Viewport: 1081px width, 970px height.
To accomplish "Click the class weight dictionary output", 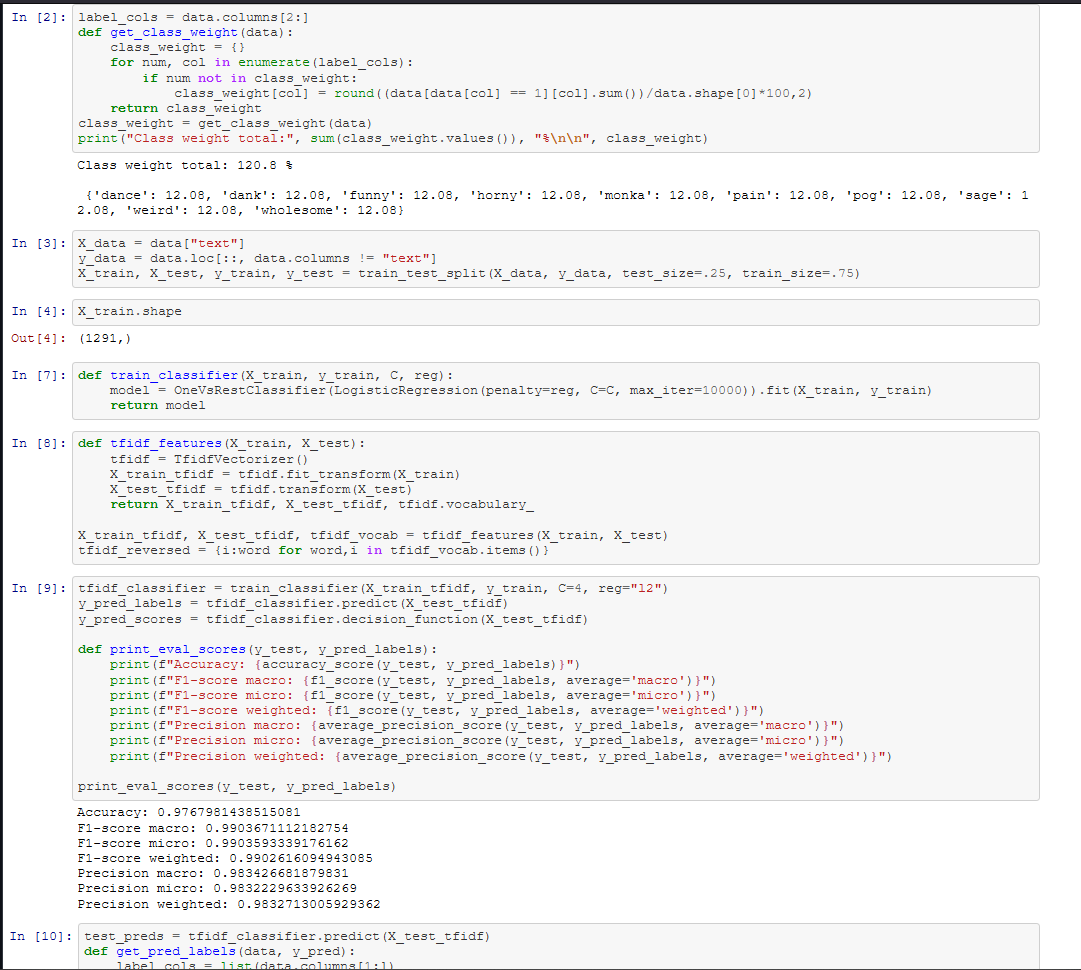I will 550,203.
